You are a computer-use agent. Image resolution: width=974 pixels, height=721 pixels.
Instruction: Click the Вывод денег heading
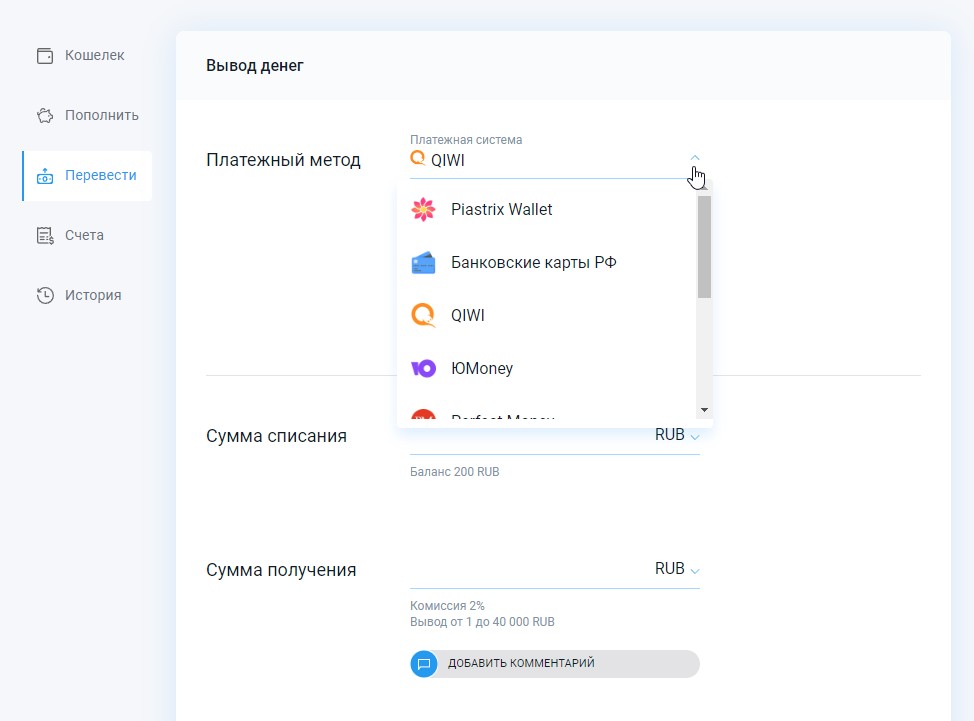(x=255, y=66)
